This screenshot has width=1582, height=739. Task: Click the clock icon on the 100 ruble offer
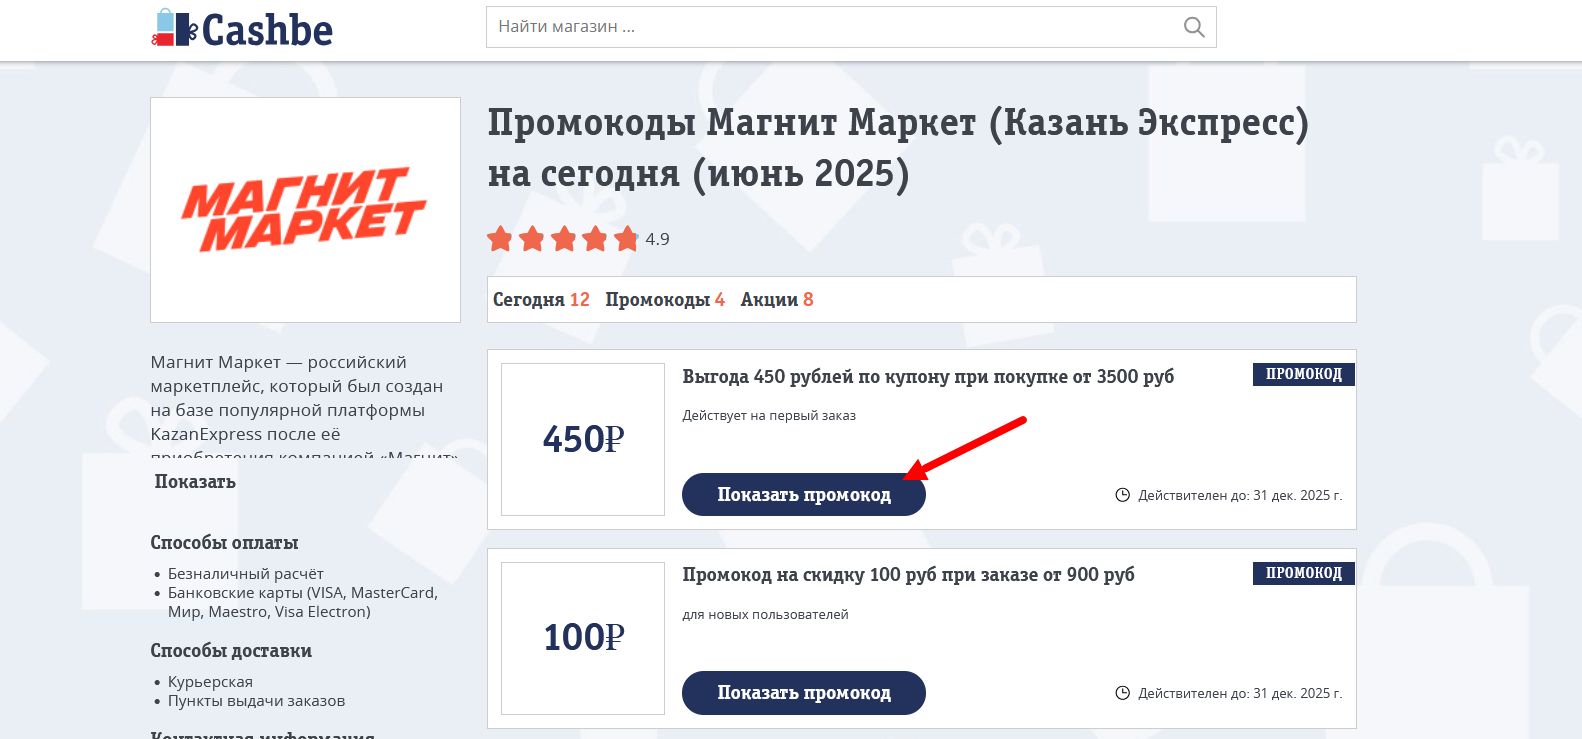(x=1122, y=693)
